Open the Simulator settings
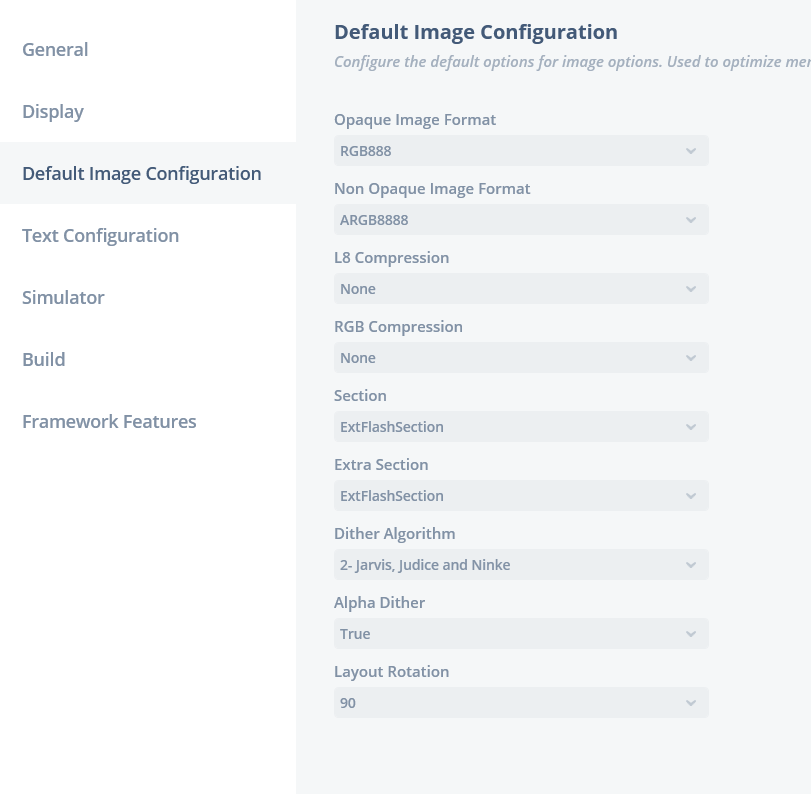 [x=63, y=298]
